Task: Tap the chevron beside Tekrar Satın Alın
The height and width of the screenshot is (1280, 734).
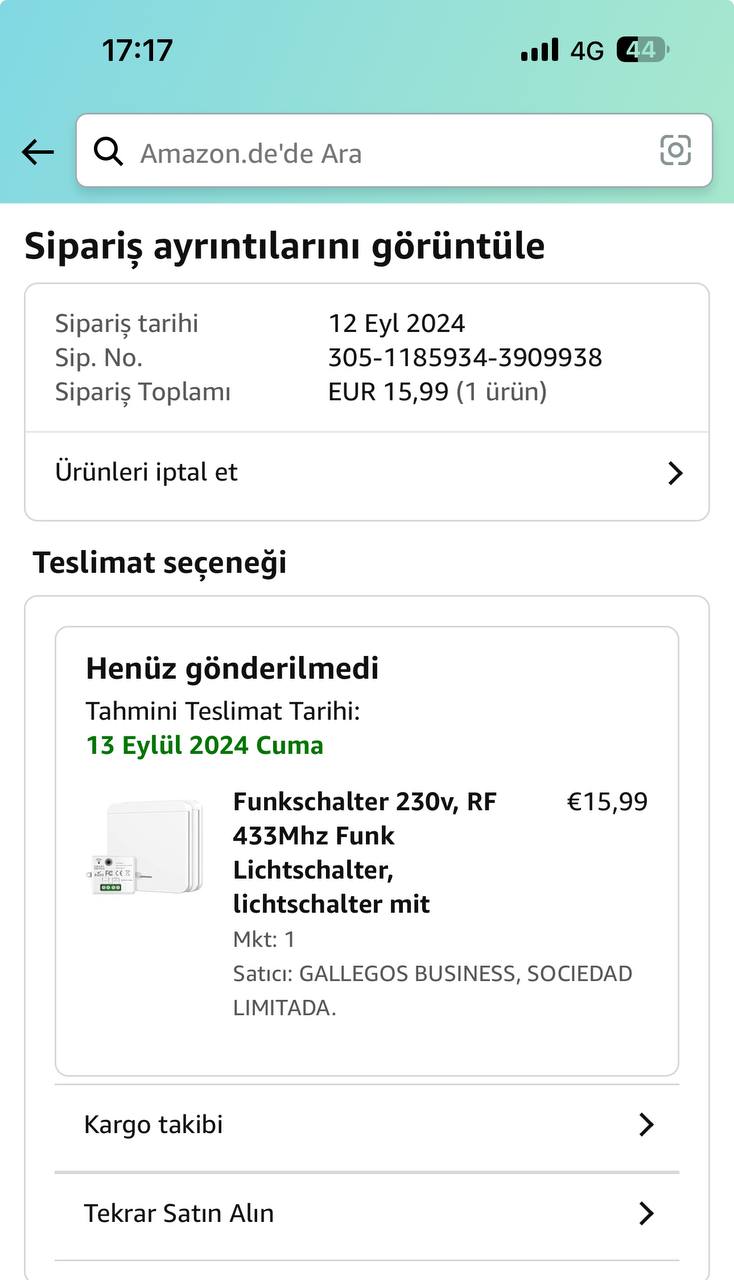Action: click(646, 1213)
